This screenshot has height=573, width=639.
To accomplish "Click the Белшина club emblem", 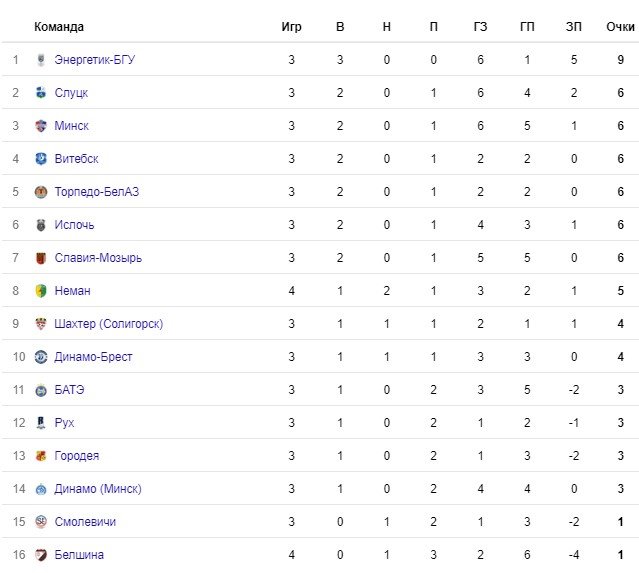I will pyautogui.click(x=41, y=555).
